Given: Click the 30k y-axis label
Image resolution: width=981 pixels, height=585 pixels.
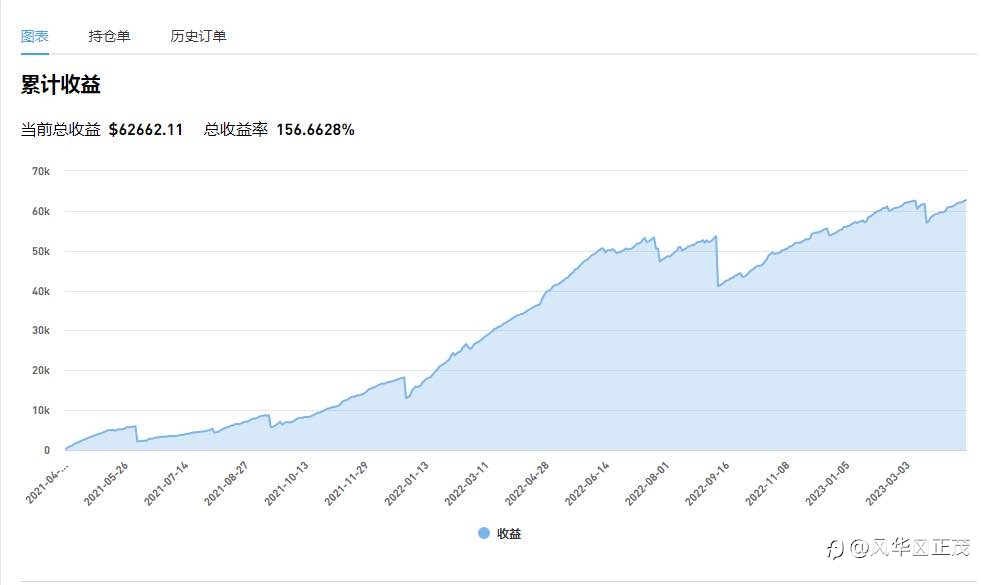Looking at the screenshot, I should [41, 330].
